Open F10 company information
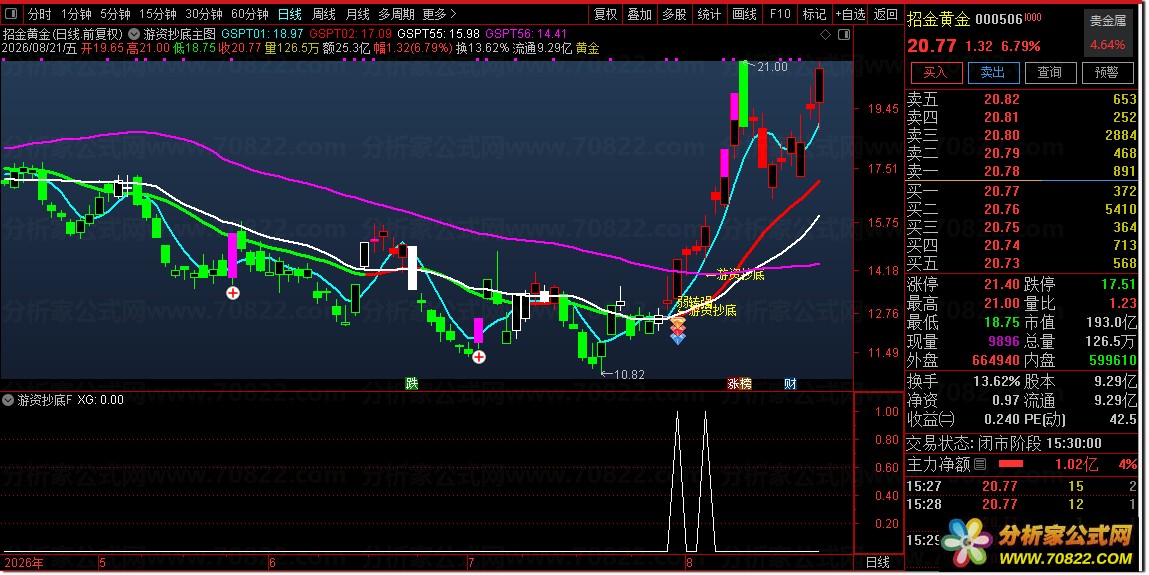Image resolution: width=1149 pixels, height=575 pixels. click(780, 14)
